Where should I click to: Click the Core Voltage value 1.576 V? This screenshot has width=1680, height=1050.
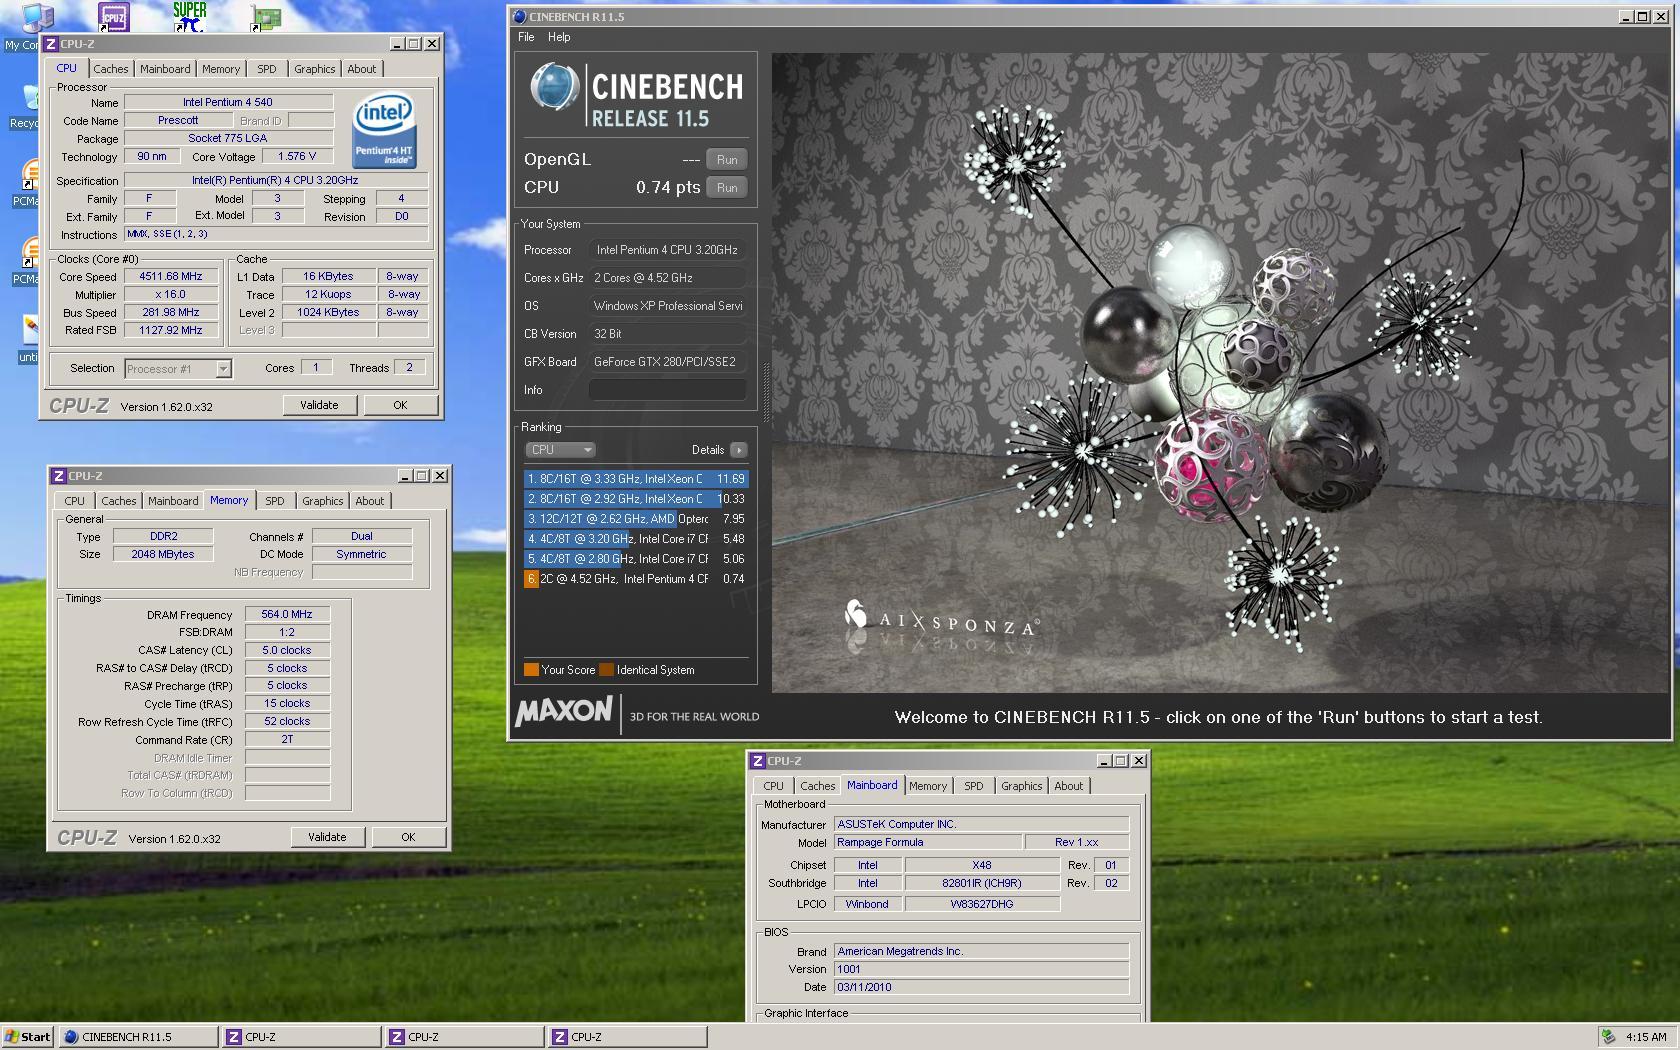pyautogui.click(x=297, y=157)
